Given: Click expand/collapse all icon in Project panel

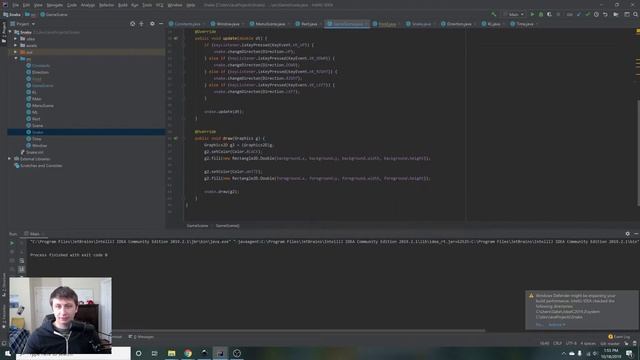Looking at the screenshot, I should coord(142,24).
